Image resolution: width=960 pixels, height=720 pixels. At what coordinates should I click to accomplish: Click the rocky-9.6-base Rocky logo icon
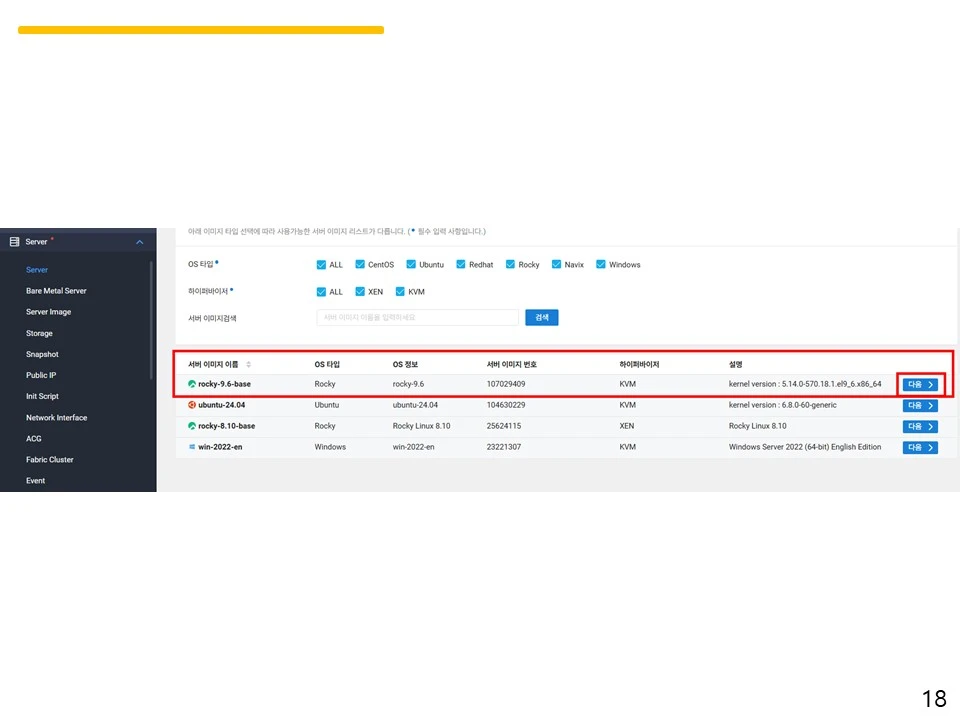click(192, 384)
